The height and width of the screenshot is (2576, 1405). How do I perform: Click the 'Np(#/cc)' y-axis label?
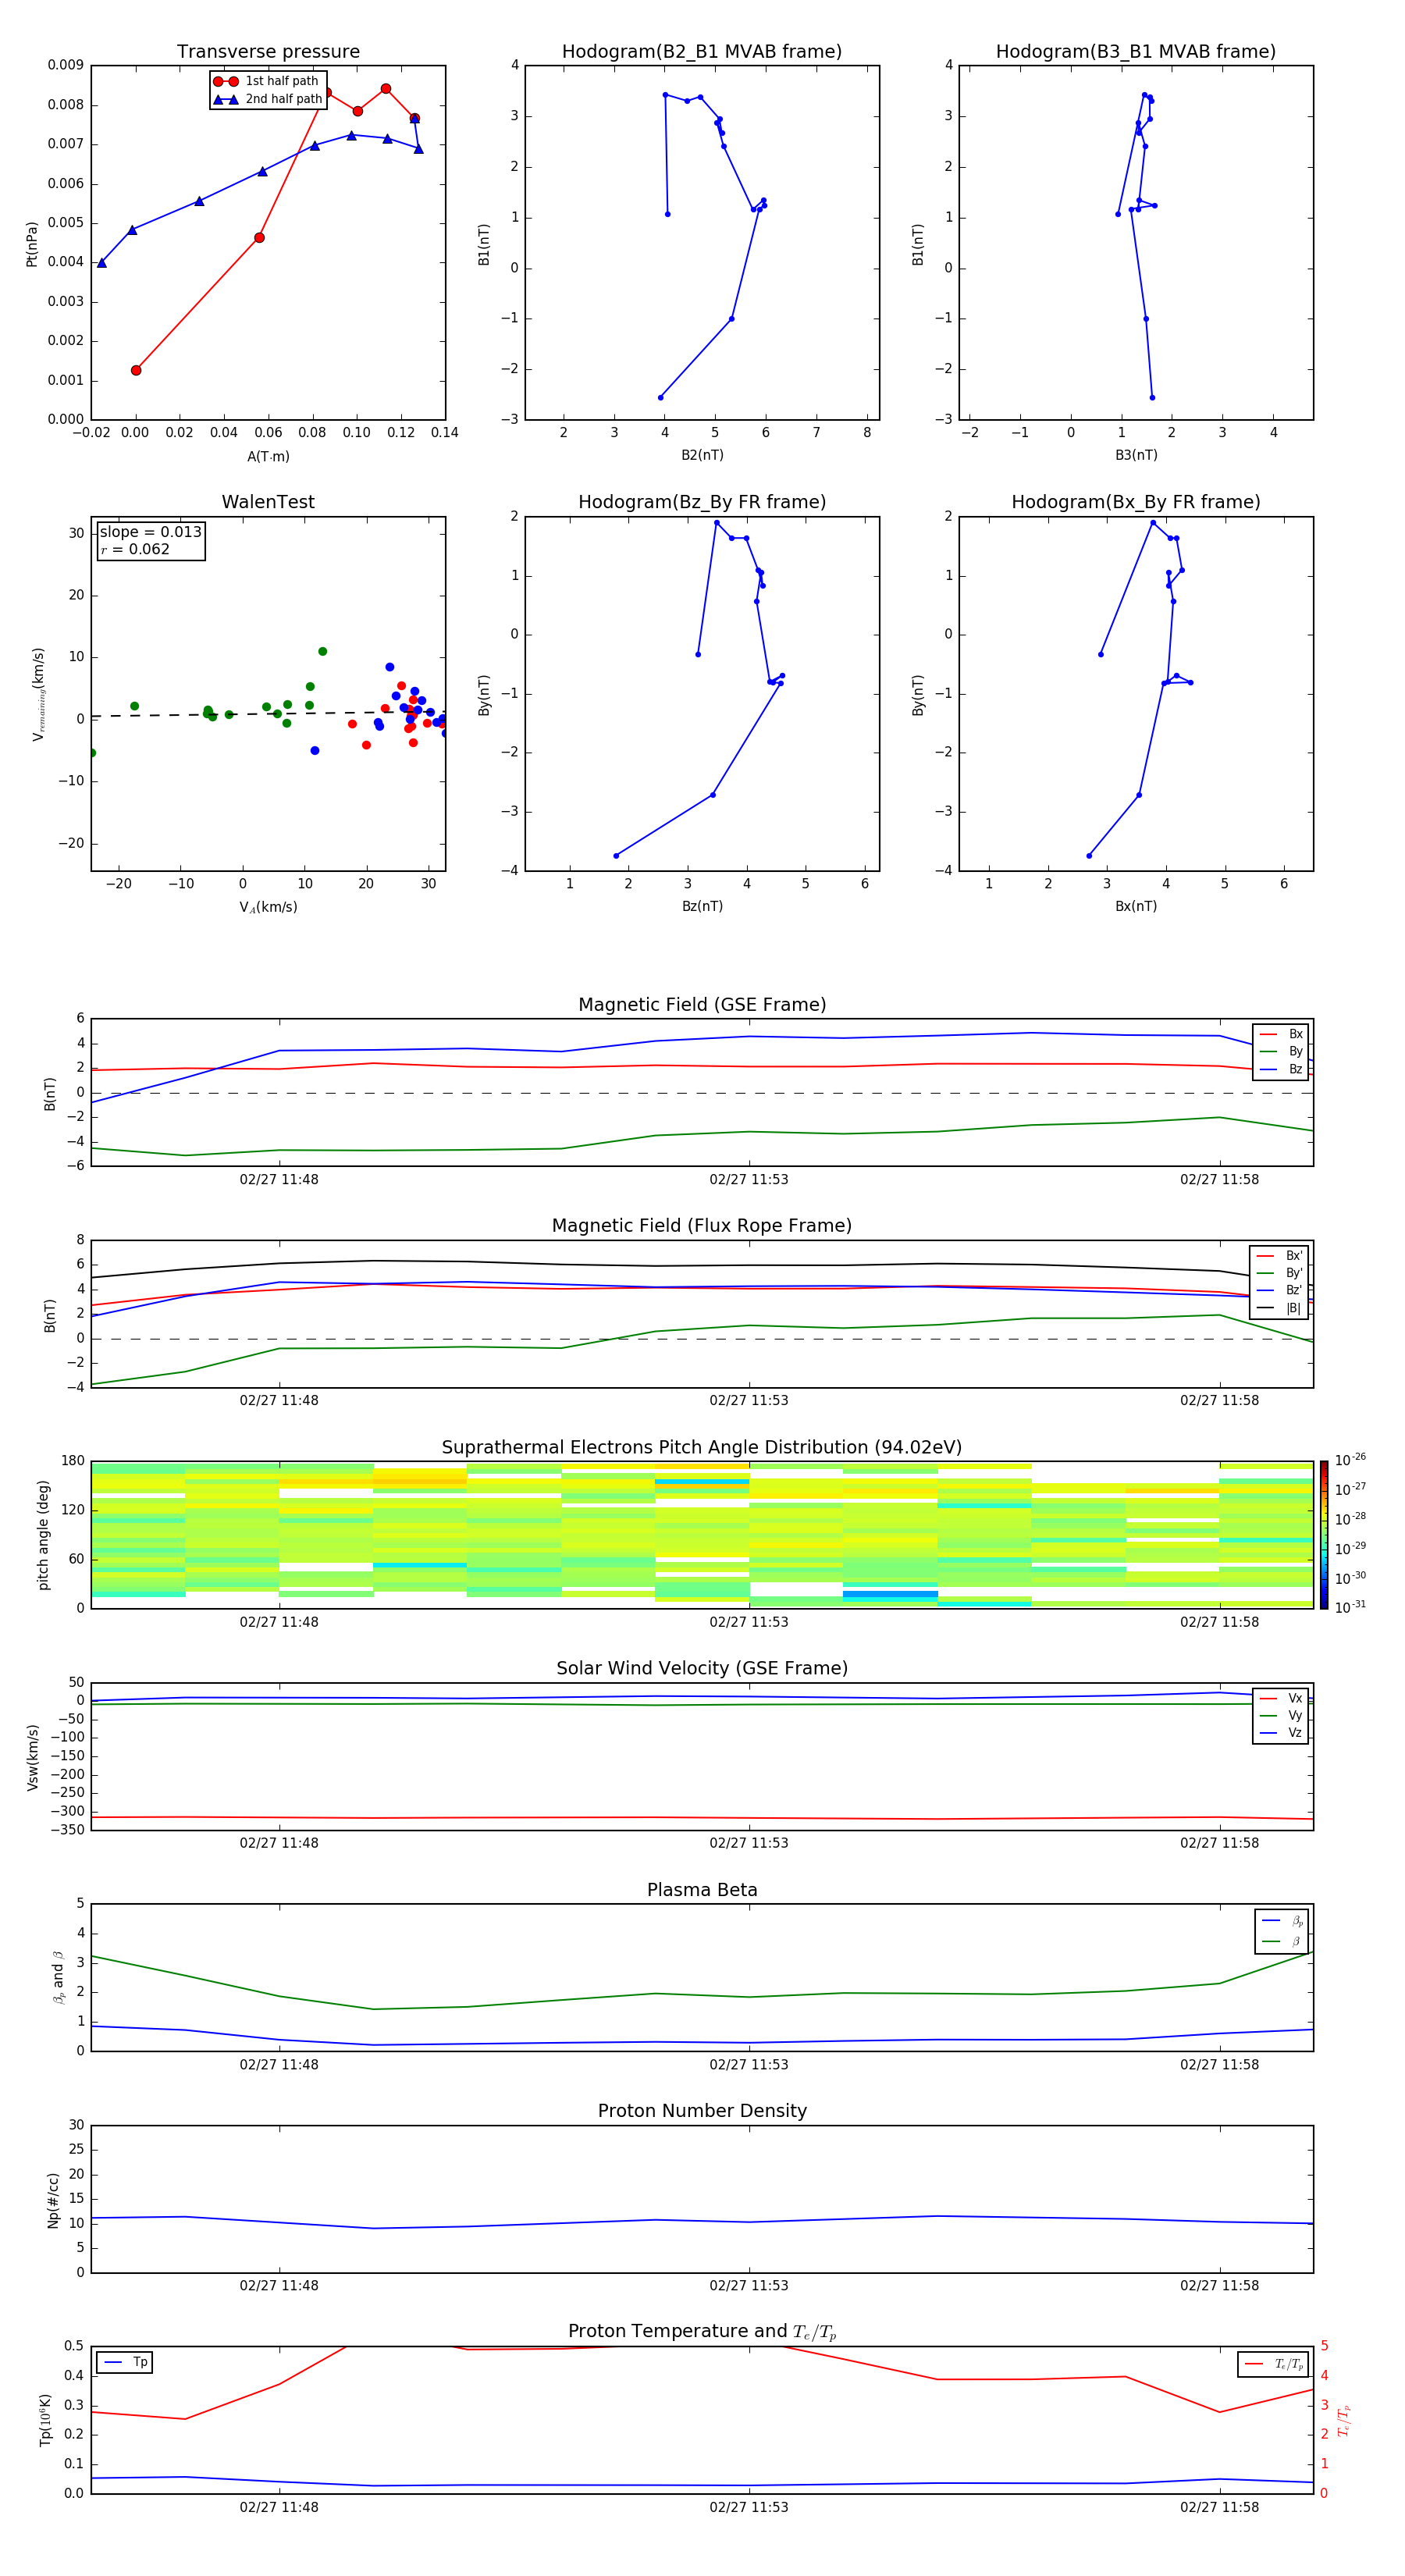click(54, 2199)
